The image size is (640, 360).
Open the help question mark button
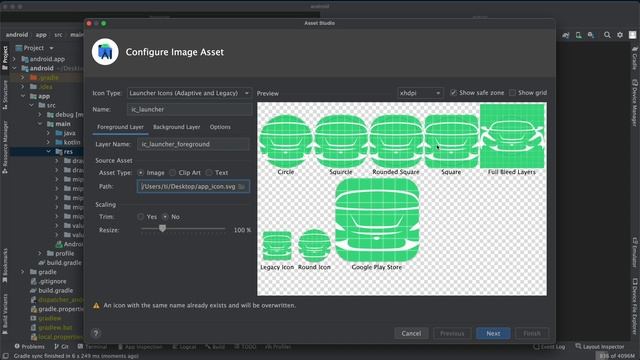pyautogui.click(x=96, y=333)
